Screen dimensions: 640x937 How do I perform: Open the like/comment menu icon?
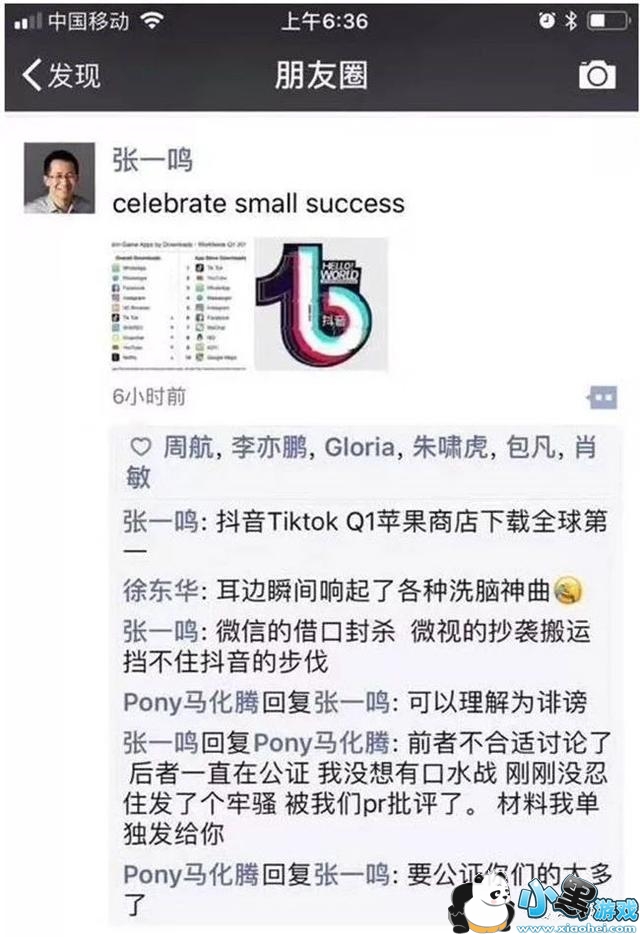(602, 397)
